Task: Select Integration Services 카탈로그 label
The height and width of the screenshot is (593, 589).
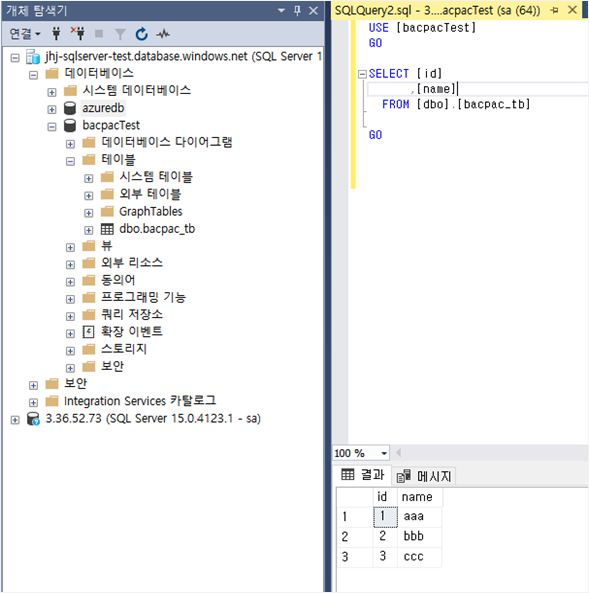Action: (140, 401)
